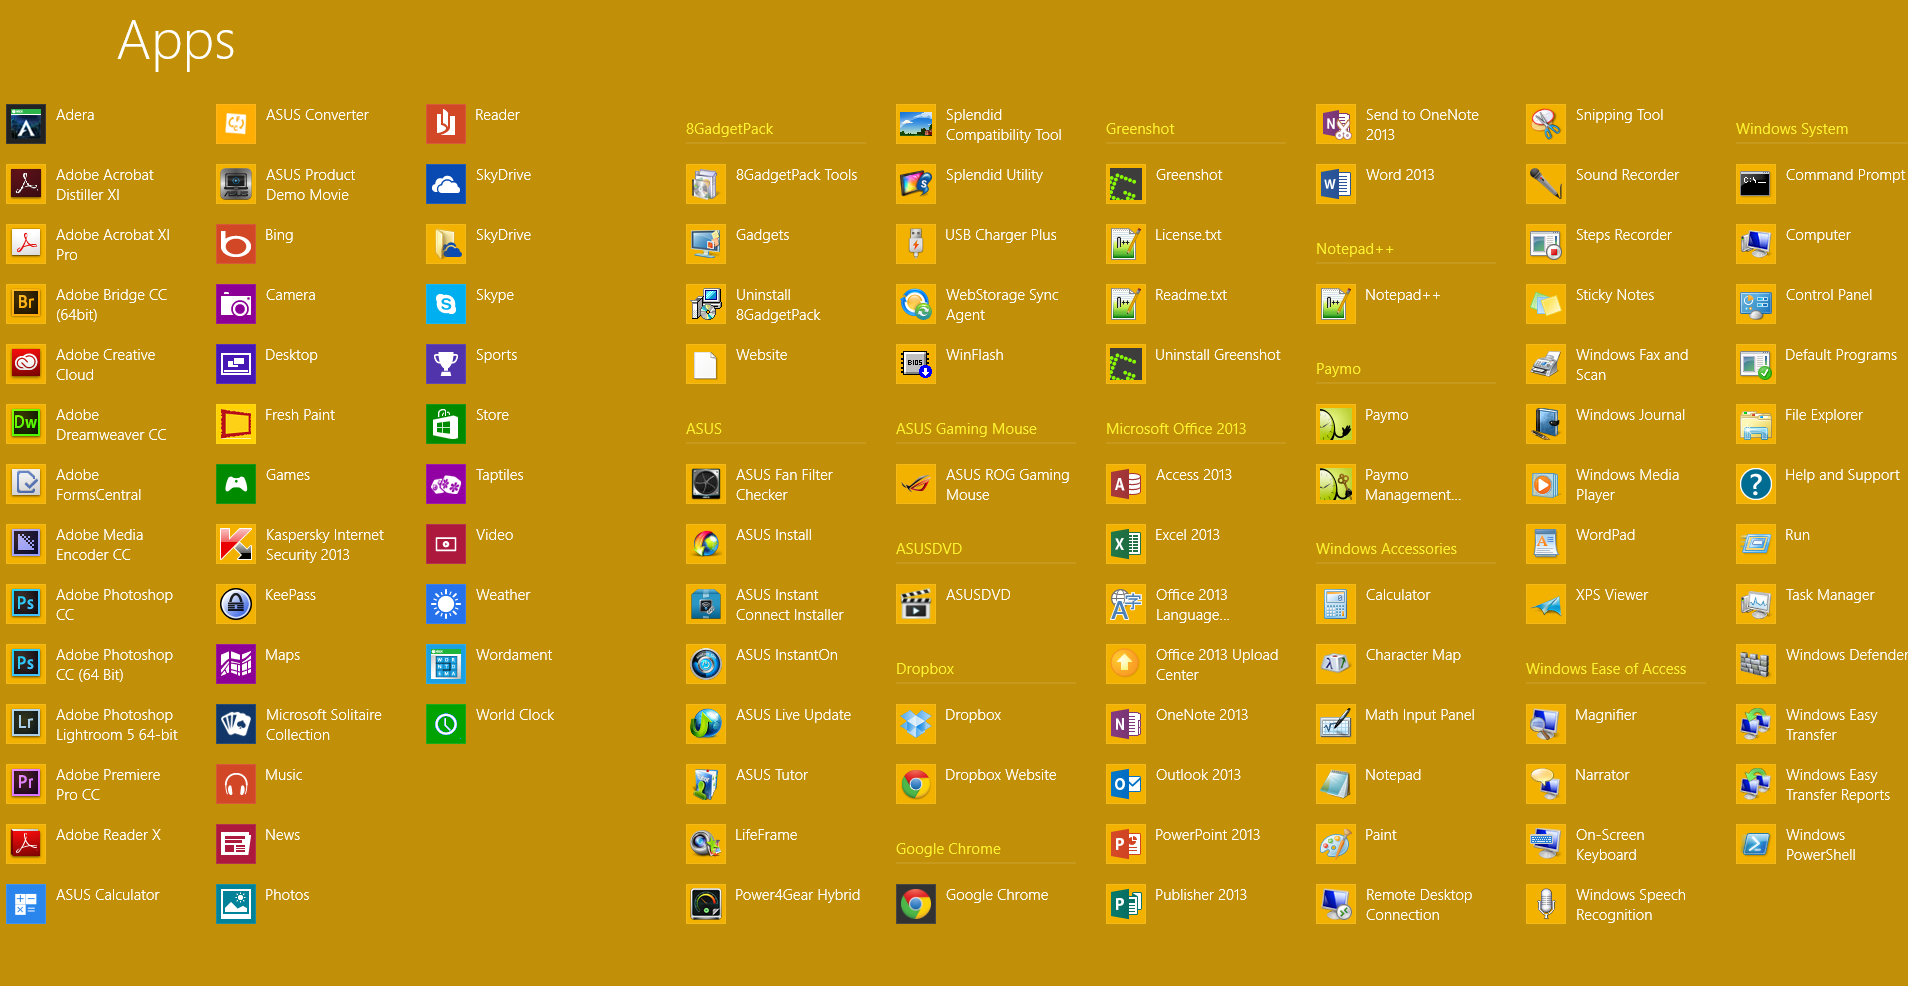Open Adobe Premiere Pro CC icon
The width and height of the screenshot is (1908, 986).
[x=26, y=784]
